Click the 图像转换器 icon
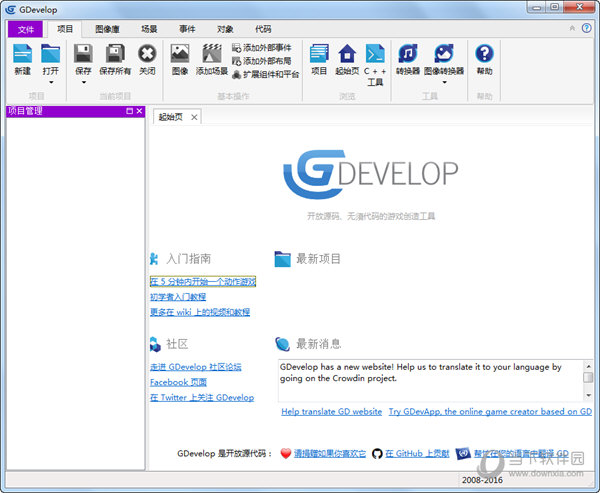 coord(444,53)
